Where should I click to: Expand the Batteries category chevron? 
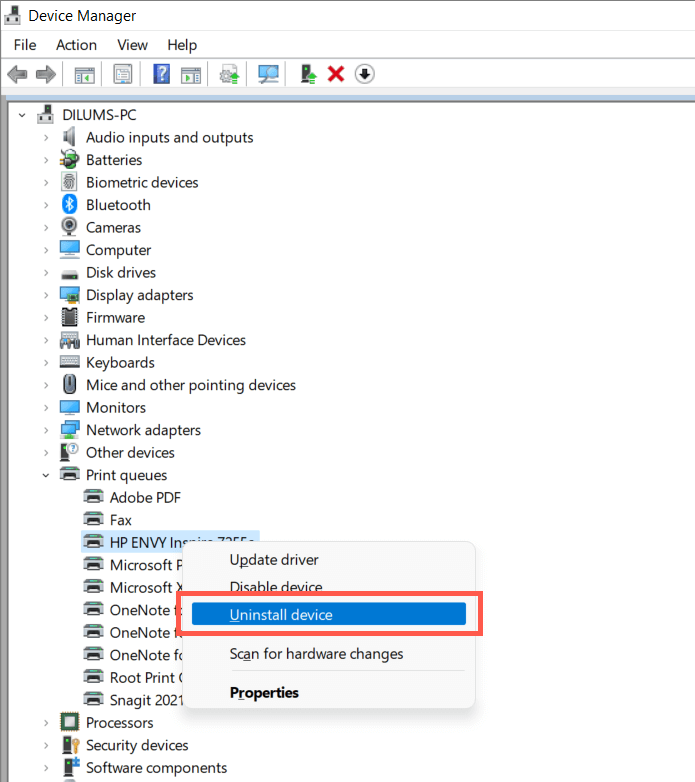46,160
